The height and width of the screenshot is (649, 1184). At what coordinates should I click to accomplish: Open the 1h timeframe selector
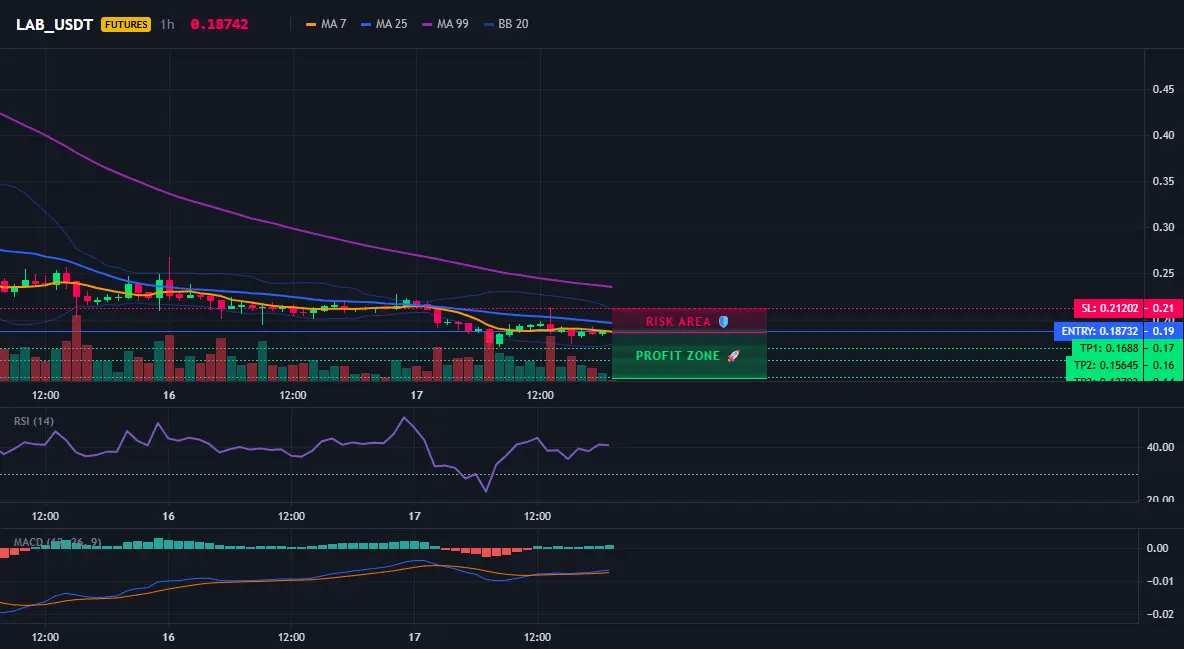tap(167, 24)
